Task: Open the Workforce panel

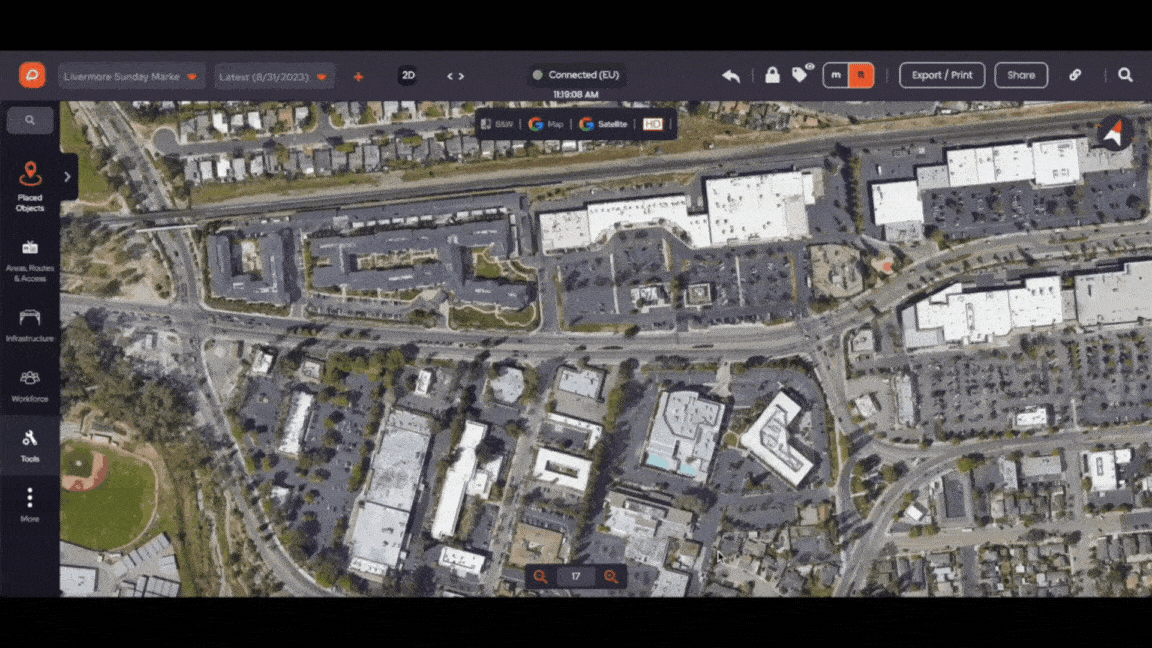Action: click(30, 386)
